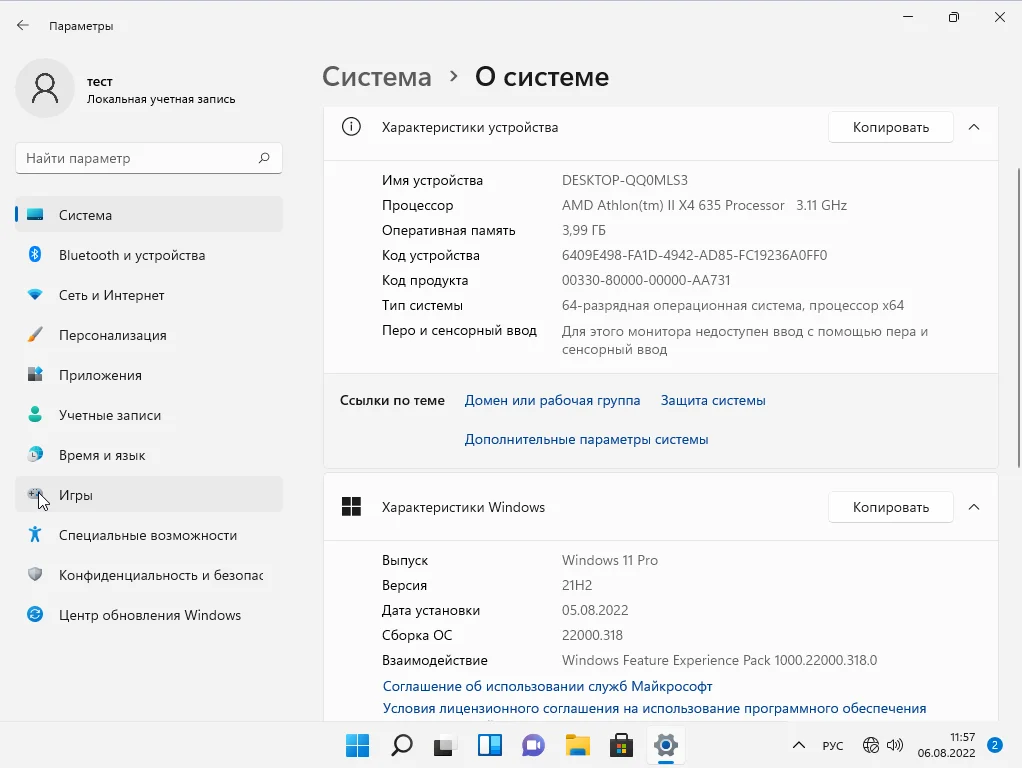Open the Personalization paintbrush icon
Image resolution: width=1022 pixels, height=768 pixels.
click(x=35, y=335)
